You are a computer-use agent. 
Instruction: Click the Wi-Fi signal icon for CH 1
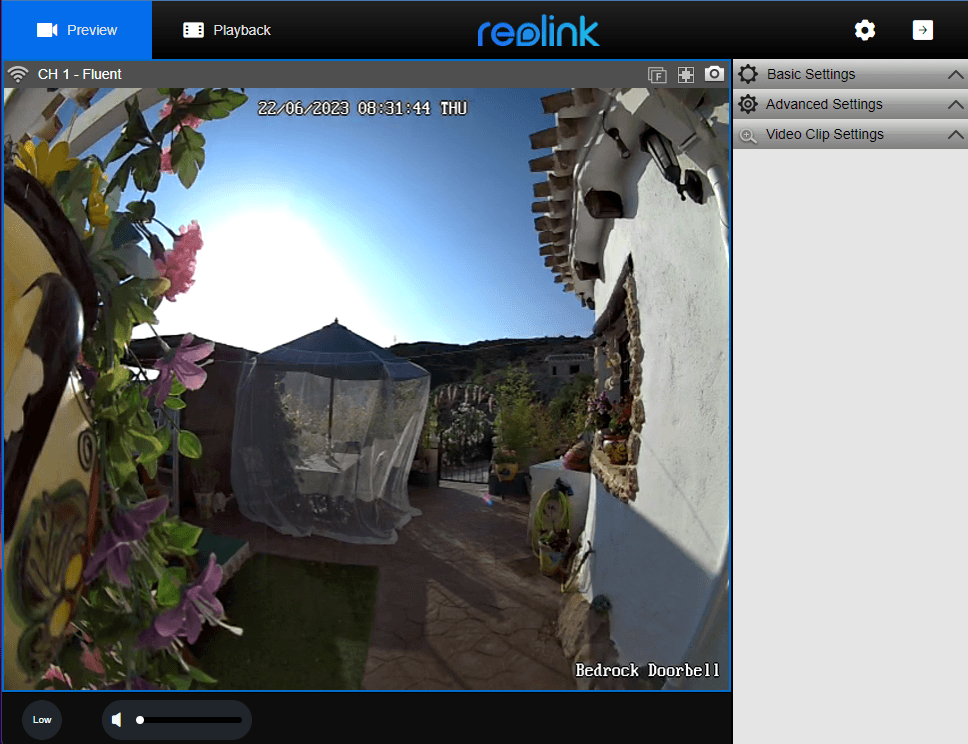(17, 74)
